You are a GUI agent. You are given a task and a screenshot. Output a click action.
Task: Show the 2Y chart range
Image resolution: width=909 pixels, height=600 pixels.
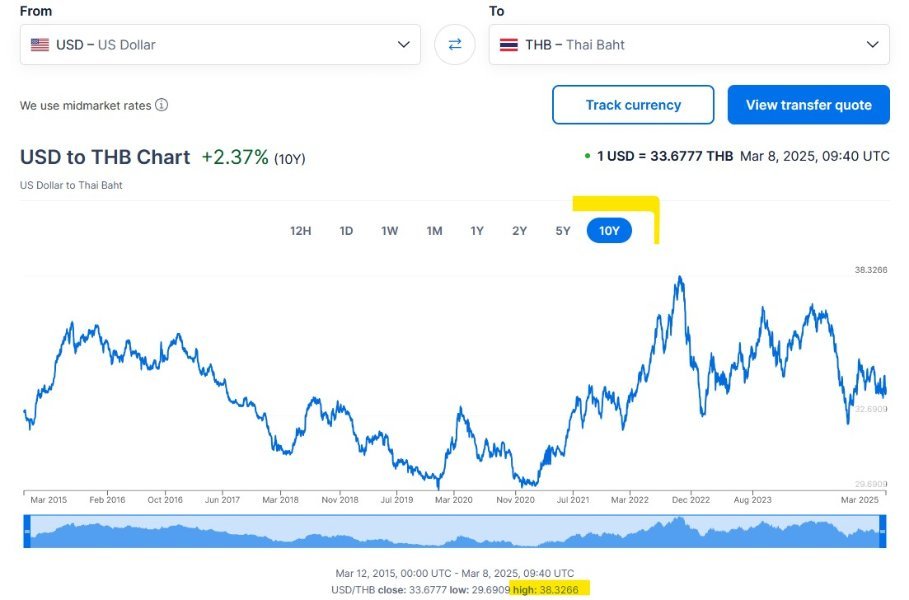point(520,231)
